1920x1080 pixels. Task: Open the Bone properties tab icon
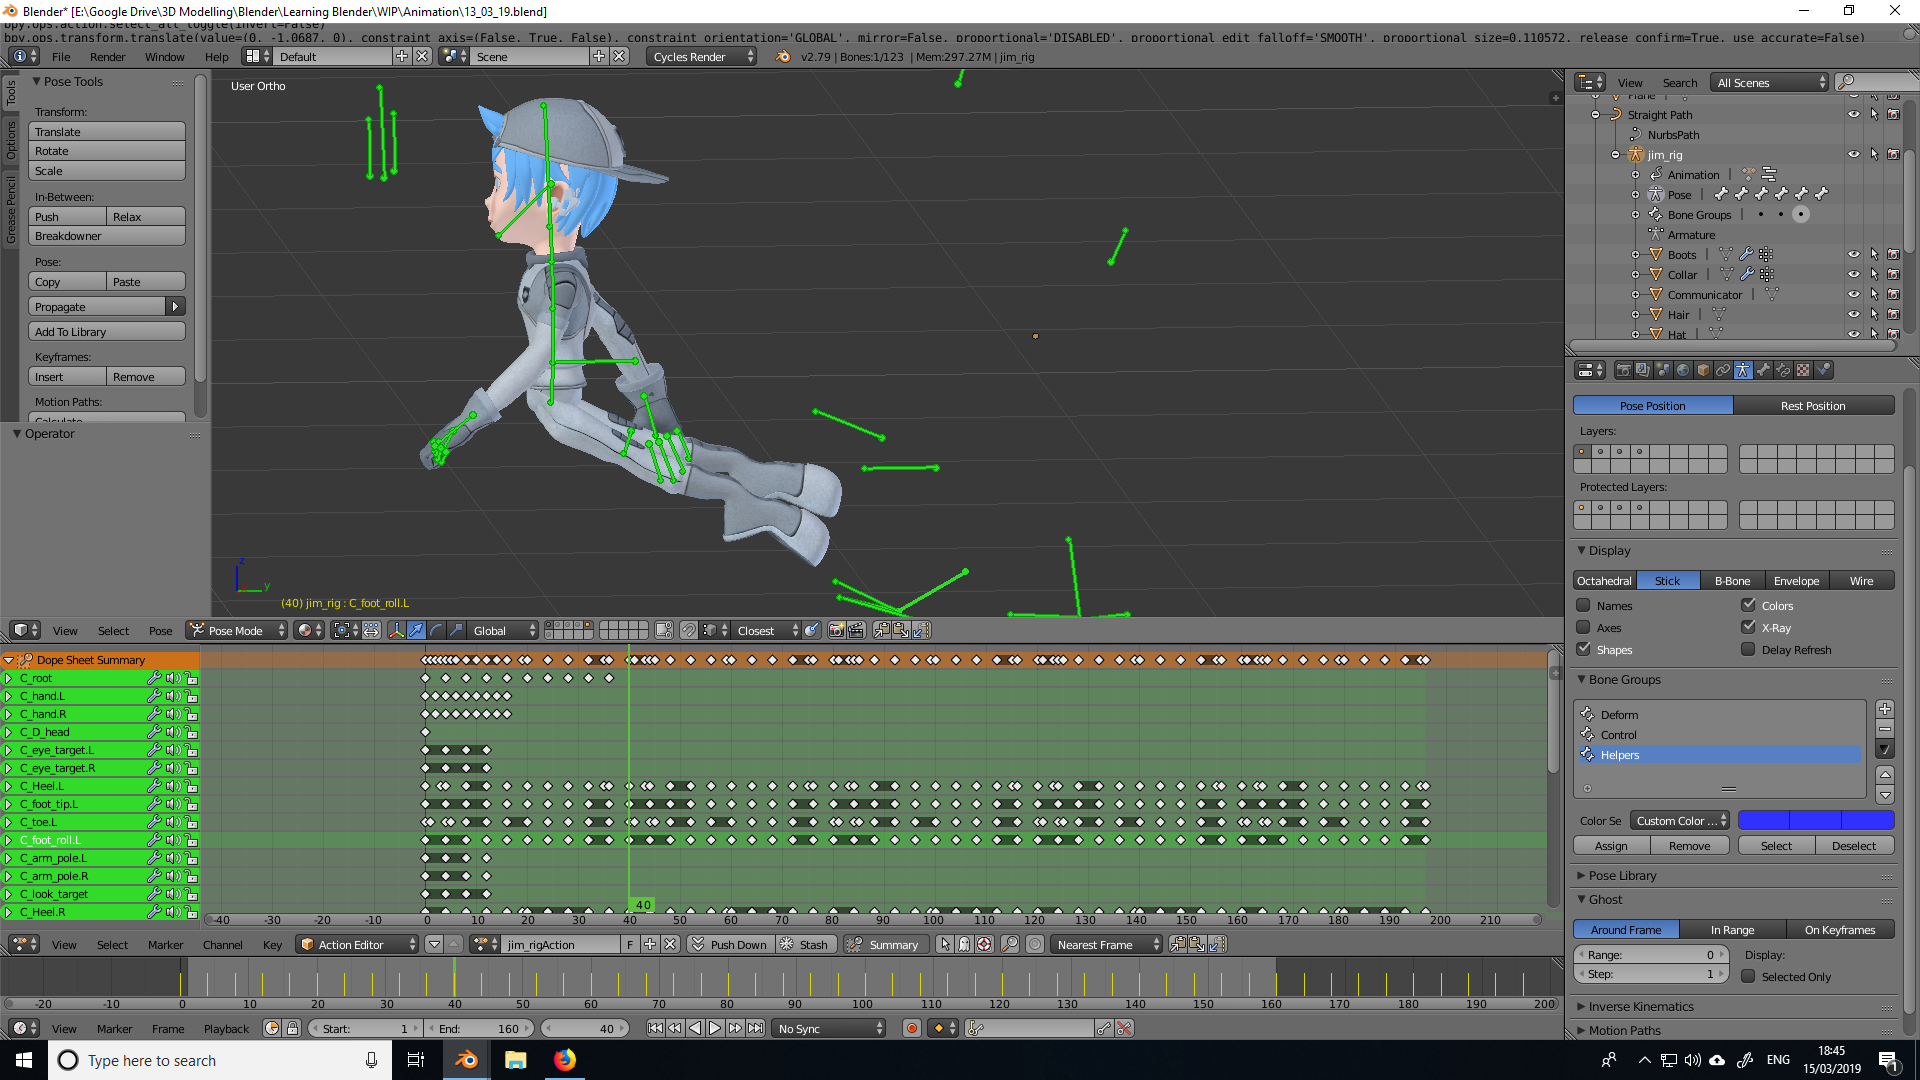click(x=1763, y=370)
